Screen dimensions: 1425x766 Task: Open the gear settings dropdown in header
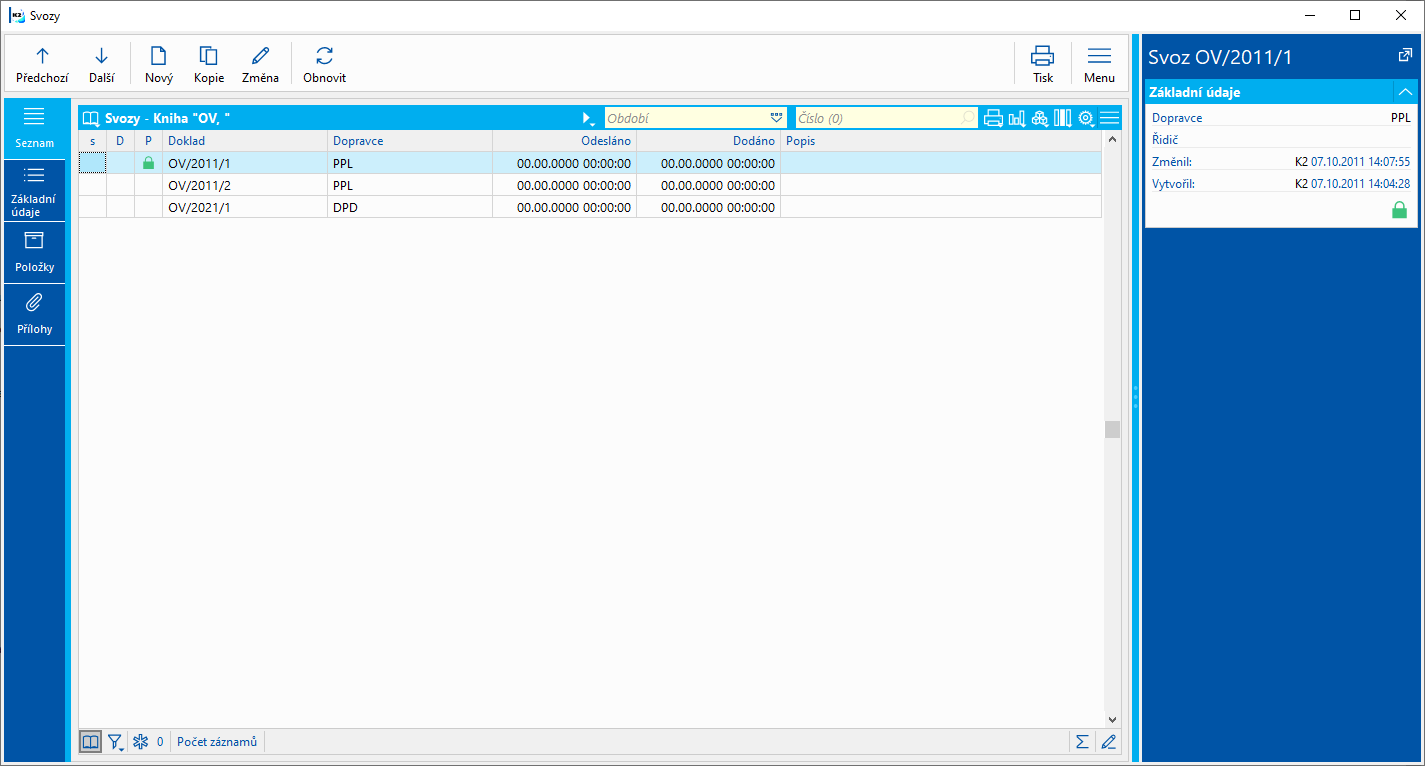[x=1087, y=118]
